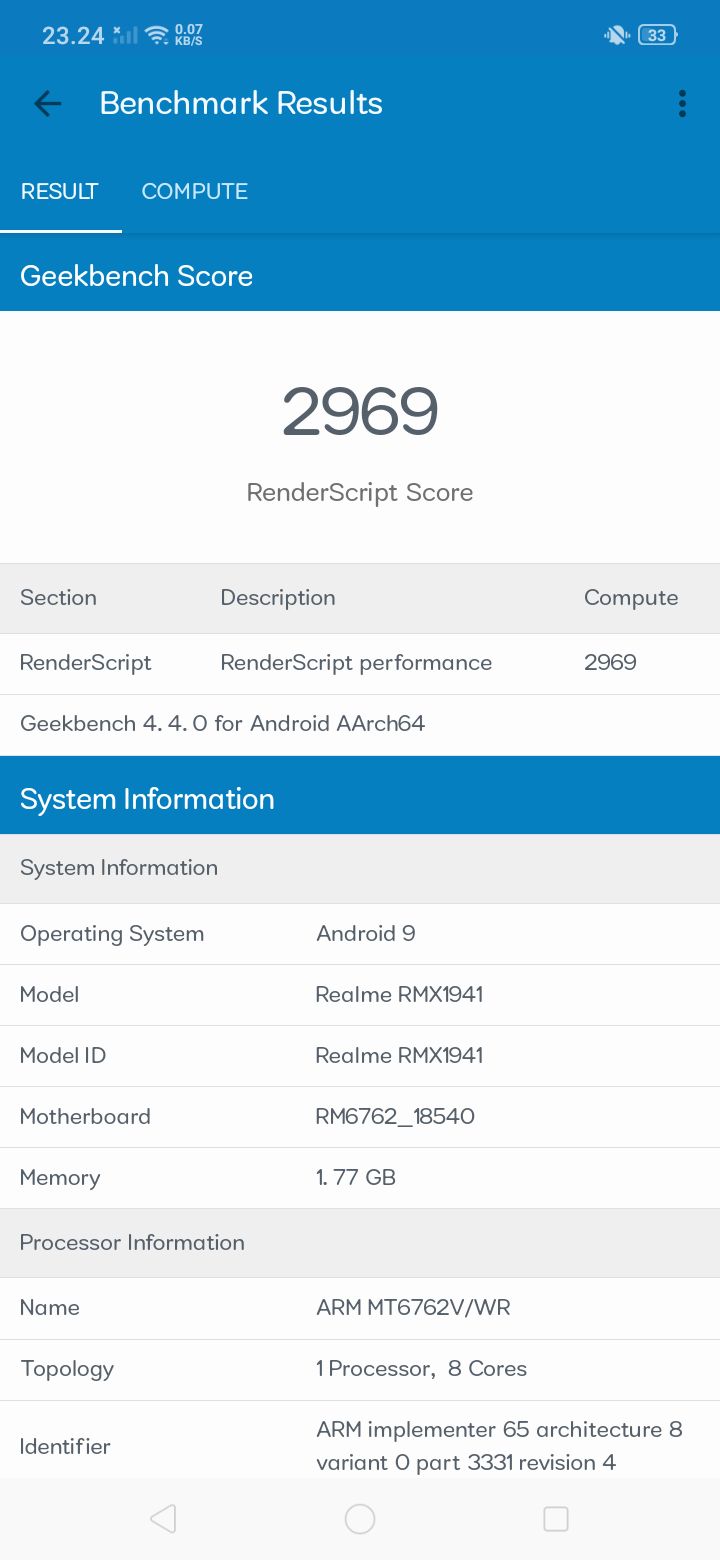Tap the 1.77 GB memory value

[356, 1178]
